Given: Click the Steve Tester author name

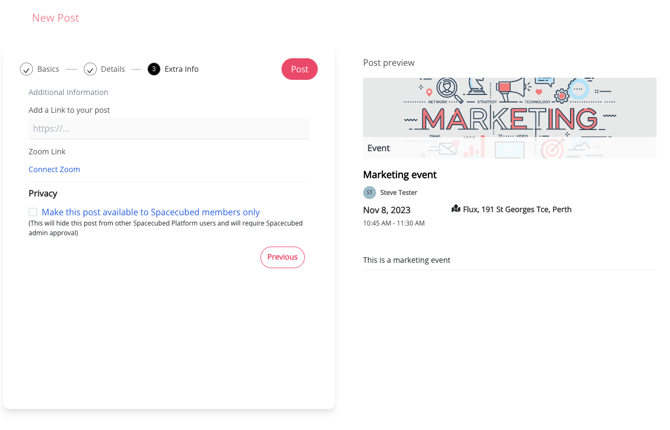Looking at the screenshot, I should coord(398,192).
